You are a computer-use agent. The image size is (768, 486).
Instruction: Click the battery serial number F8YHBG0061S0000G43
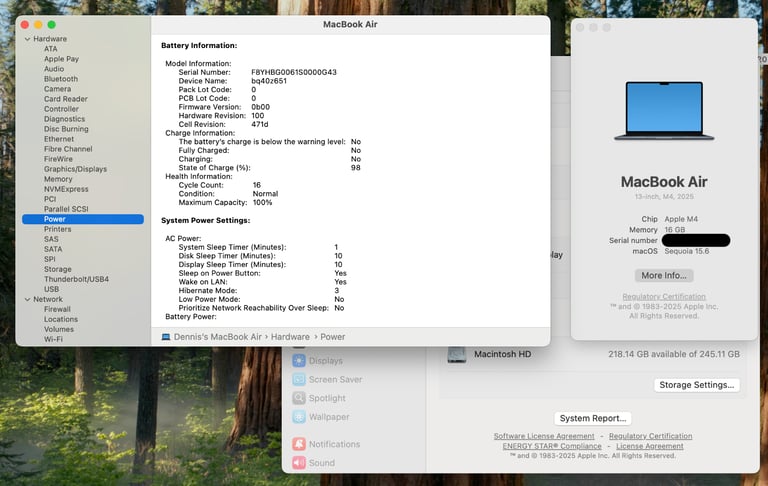point(294,72)
